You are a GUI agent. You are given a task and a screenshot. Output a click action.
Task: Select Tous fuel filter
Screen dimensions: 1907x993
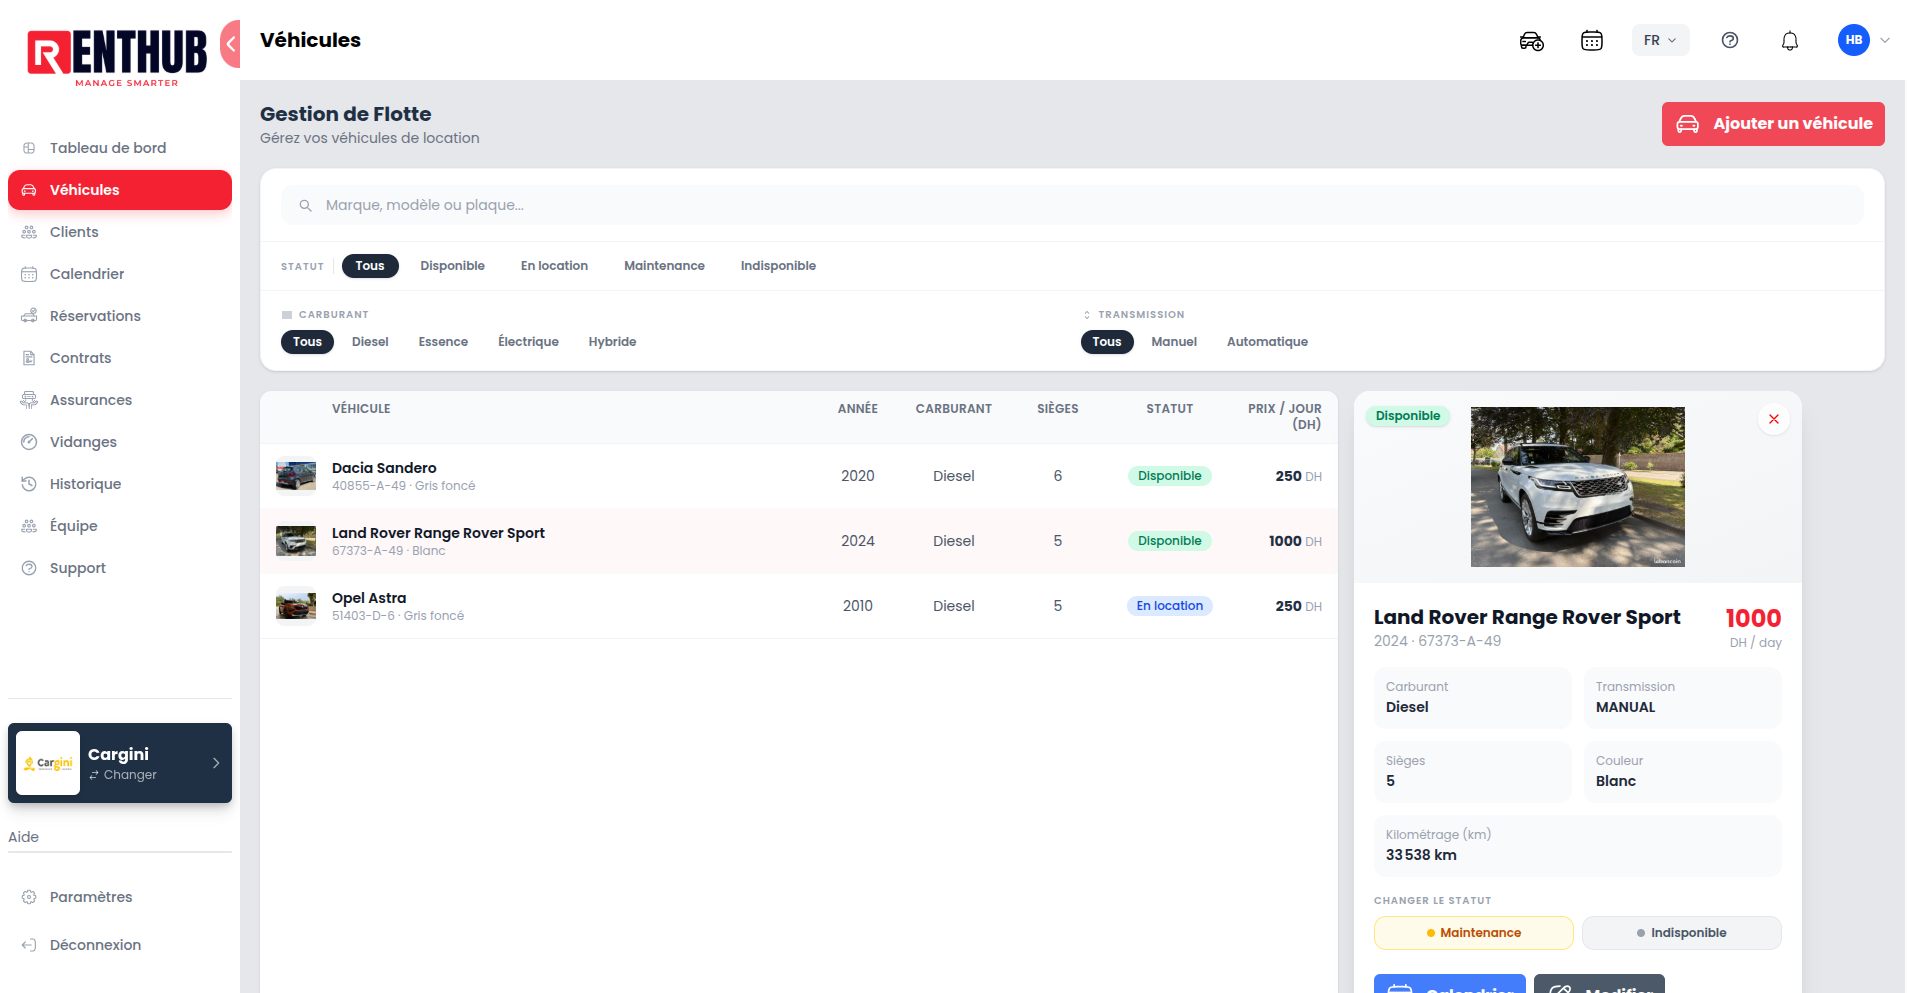(307, 342)
